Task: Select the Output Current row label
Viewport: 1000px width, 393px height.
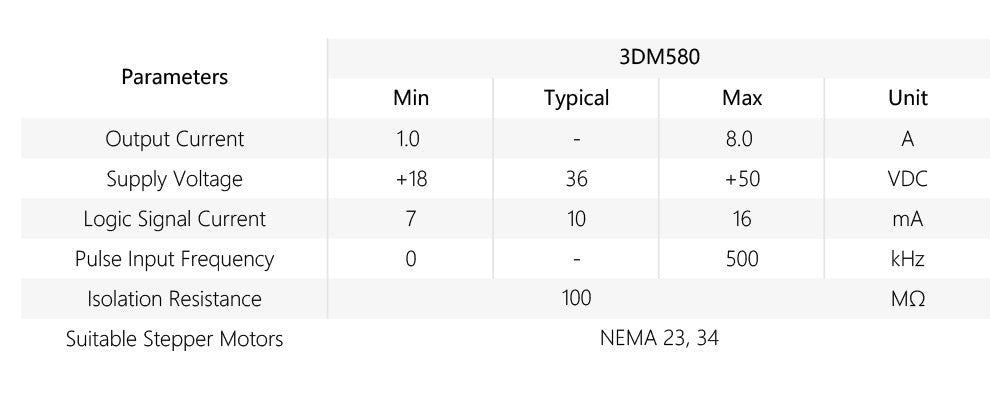Action: (x=174, y=138)
